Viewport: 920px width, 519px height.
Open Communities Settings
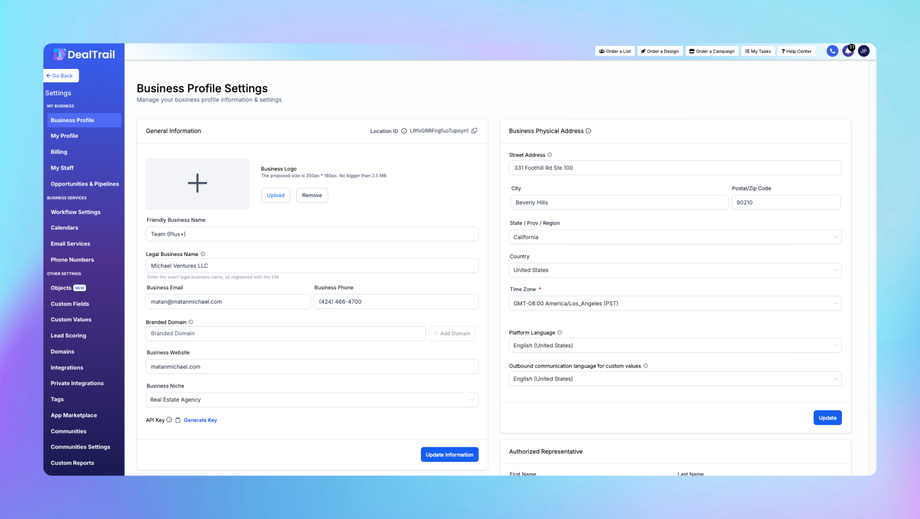coord(80,447)
